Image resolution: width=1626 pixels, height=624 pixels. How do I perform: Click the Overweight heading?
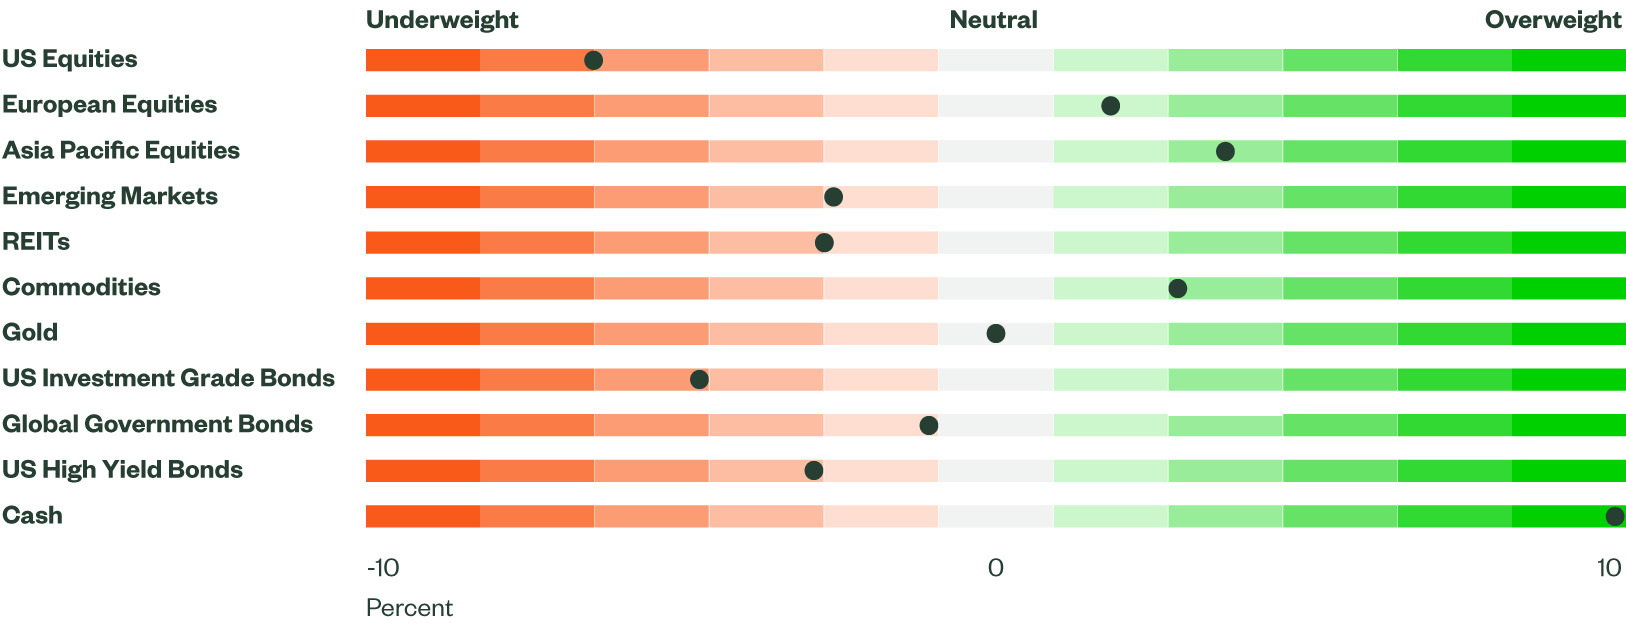tap(1552, 20)
